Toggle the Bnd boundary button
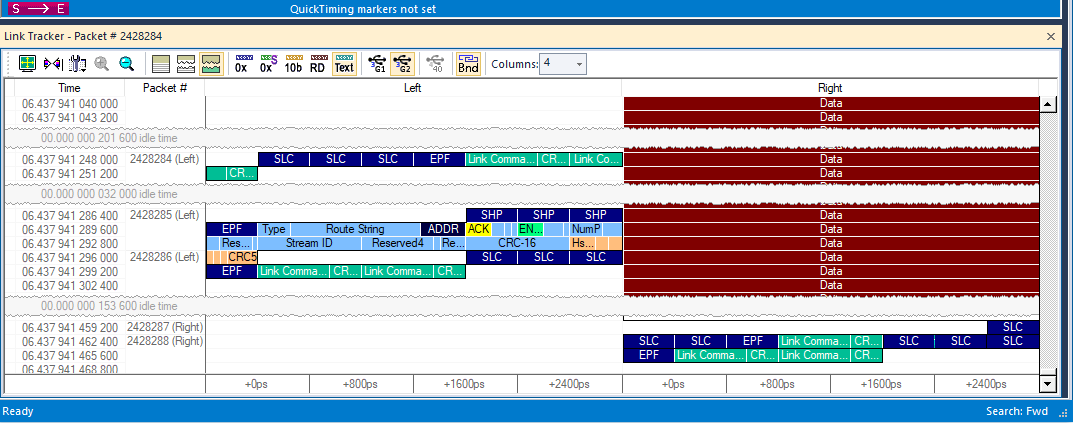The height and width of the screenshot is (423, 1073). pos(468,64)
